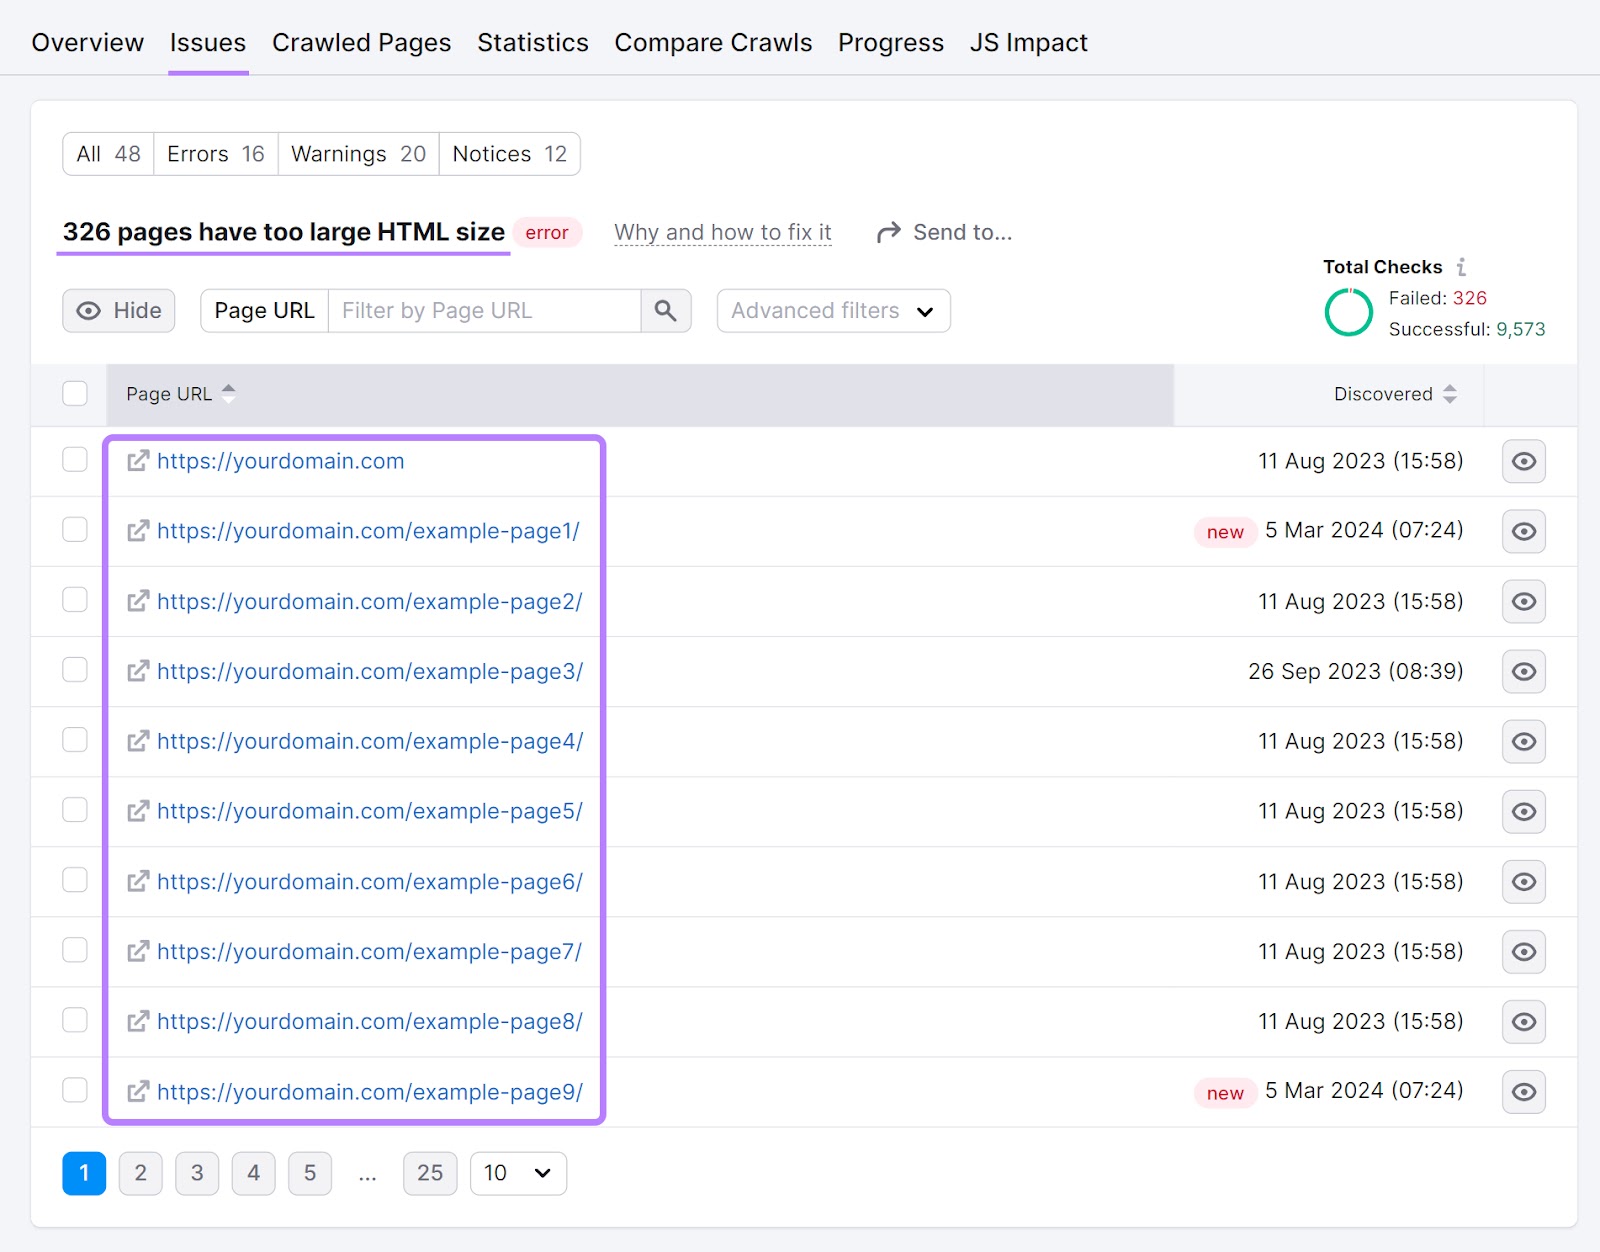This screenshot has height=1252, width=1600.
Task: Focus the Filter by Page URL field
Action: [x=484, y=311]
